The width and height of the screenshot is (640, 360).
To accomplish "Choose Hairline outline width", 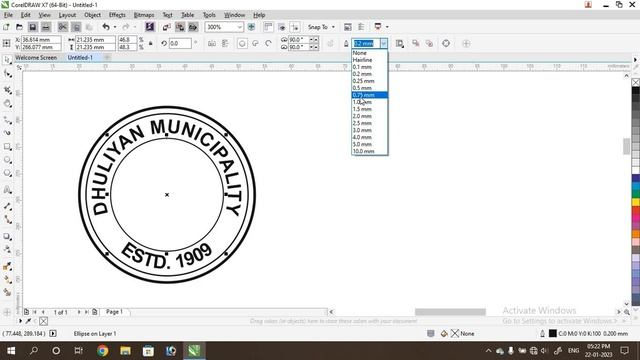I will tap(369, 60).
